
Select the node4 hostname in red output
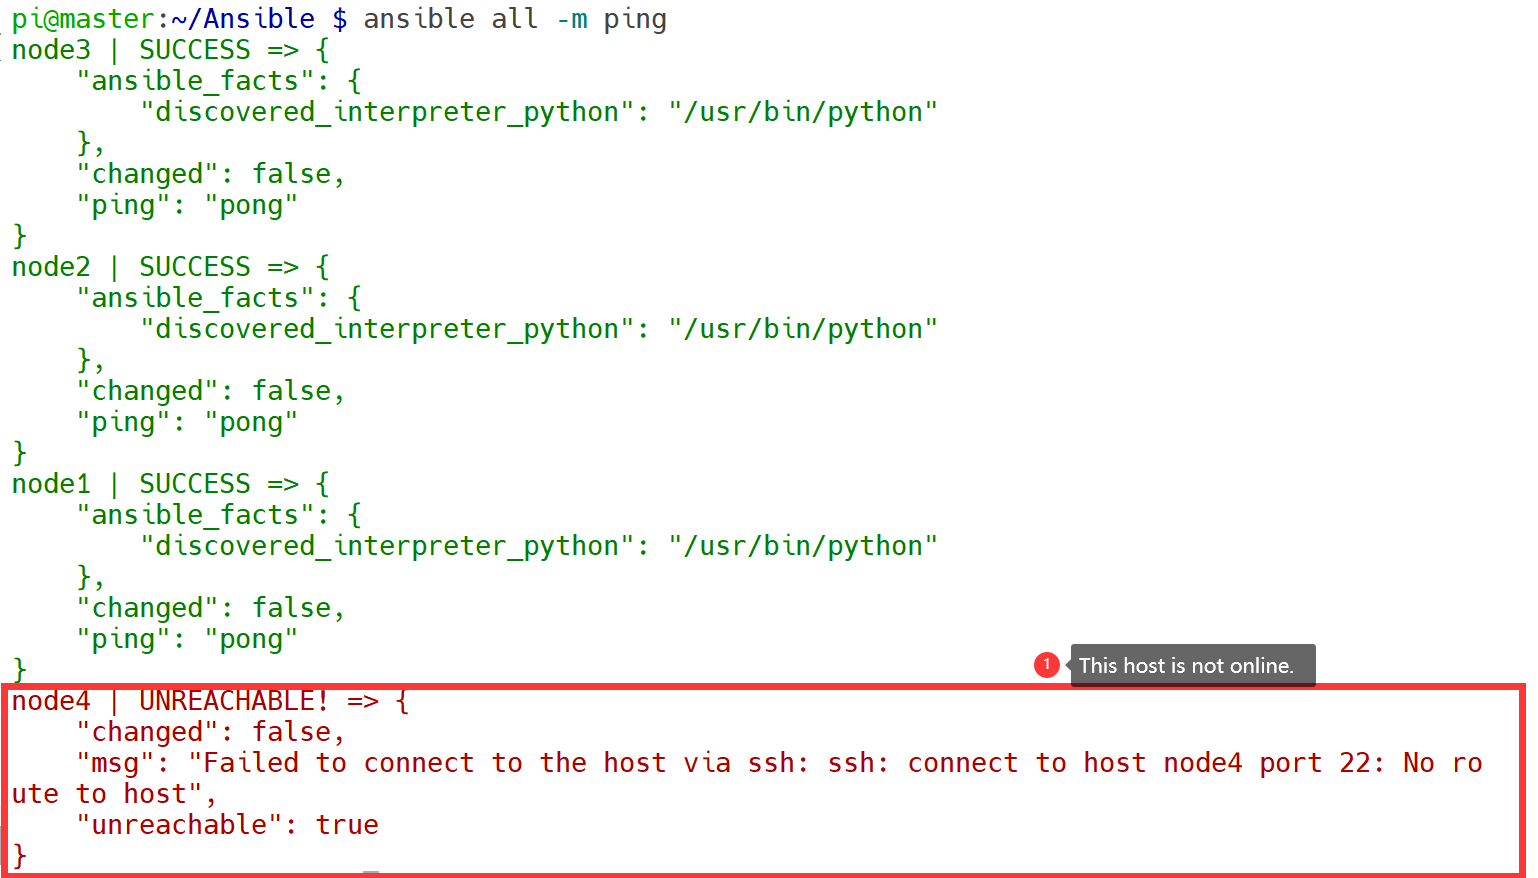(51, 701)
